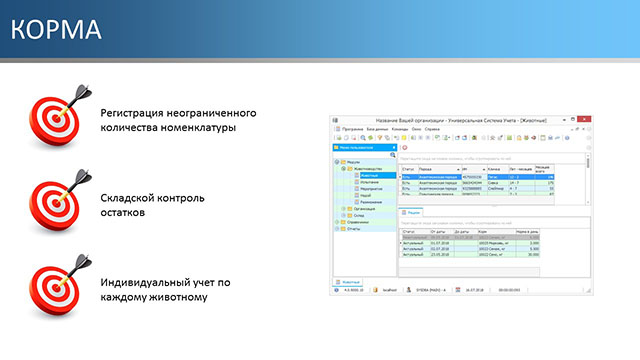The image size is (640, 360).
Task: Click the magnifier search icon in the toolbar
Action: 362,138
